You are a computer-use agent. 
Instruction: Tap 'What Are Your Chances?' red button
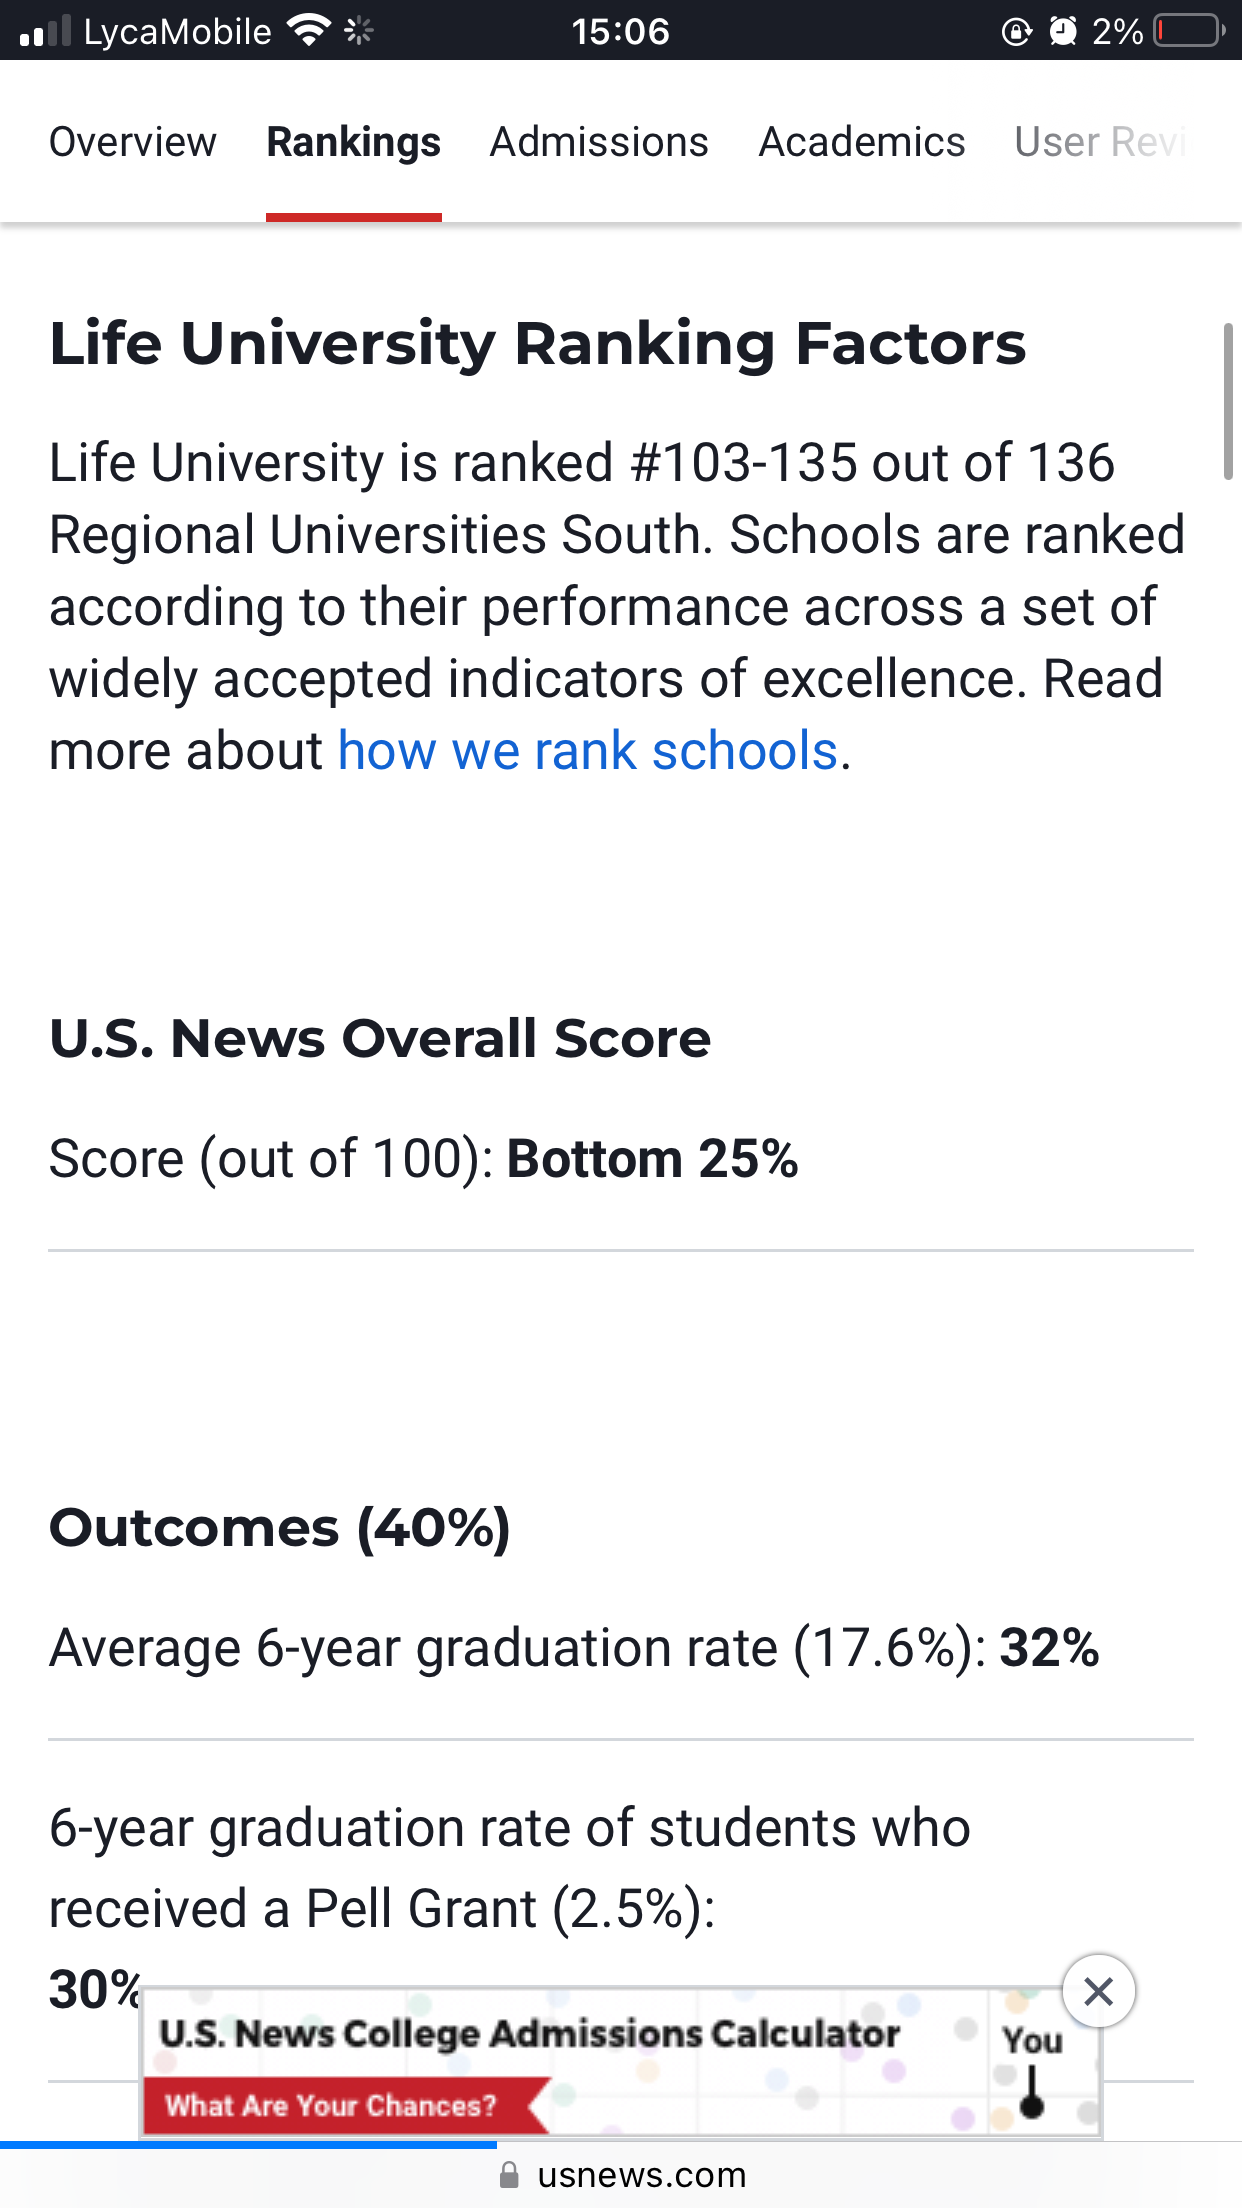[345, 2105]
